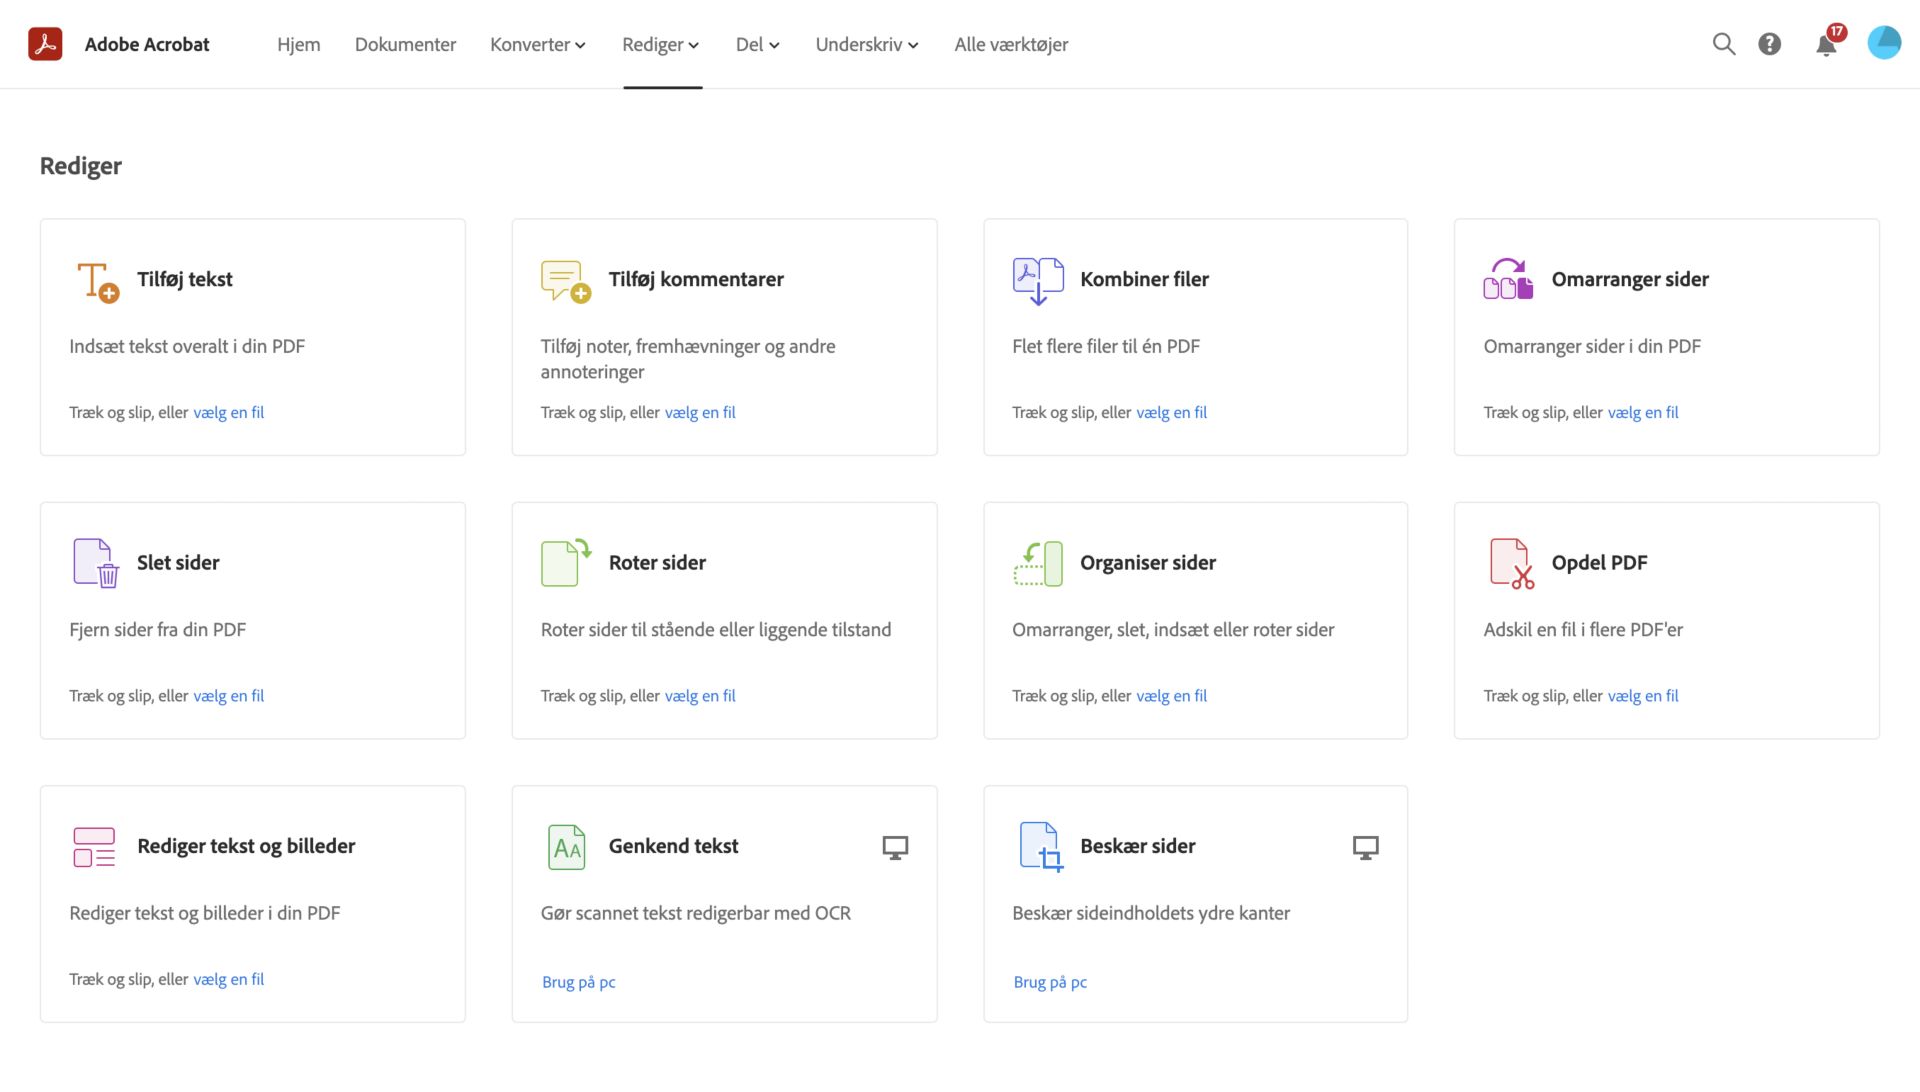Go to the Hjem tab
Screen dimensions: 1920x1092
299,44
